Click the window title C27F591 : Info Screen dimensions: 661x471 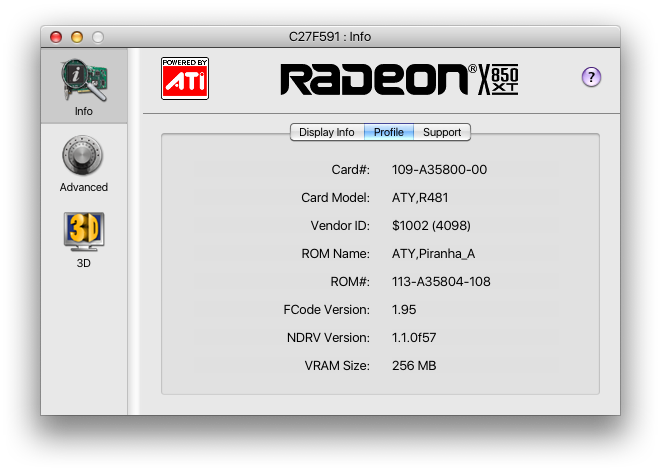330,37
